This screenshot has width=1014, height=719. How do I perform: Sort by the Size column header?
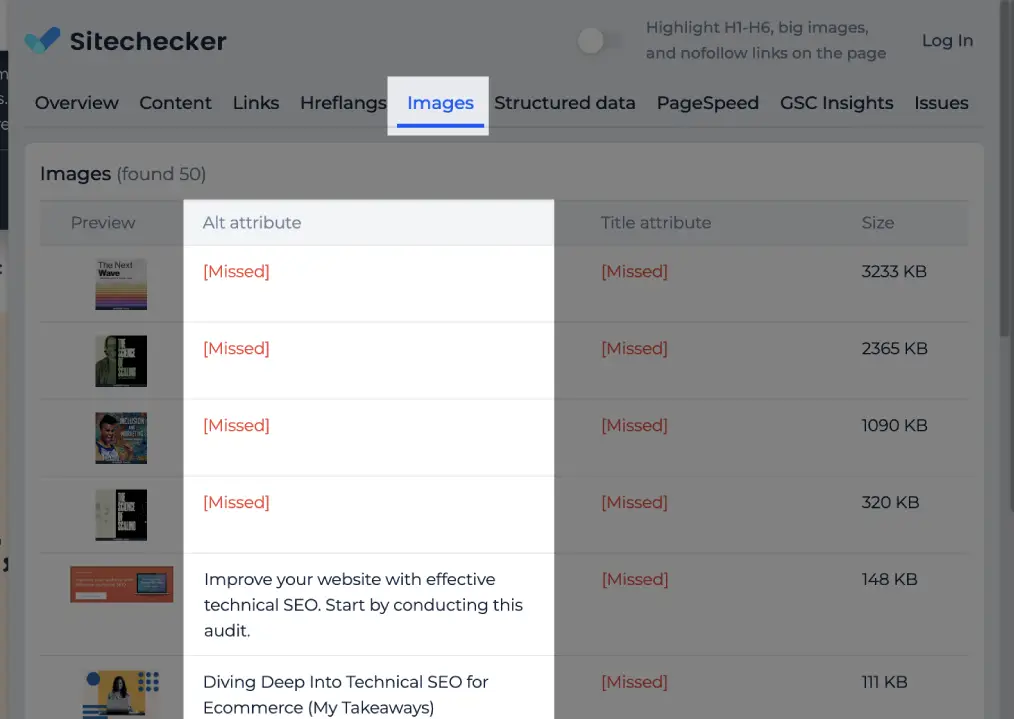tap(878, 223)
